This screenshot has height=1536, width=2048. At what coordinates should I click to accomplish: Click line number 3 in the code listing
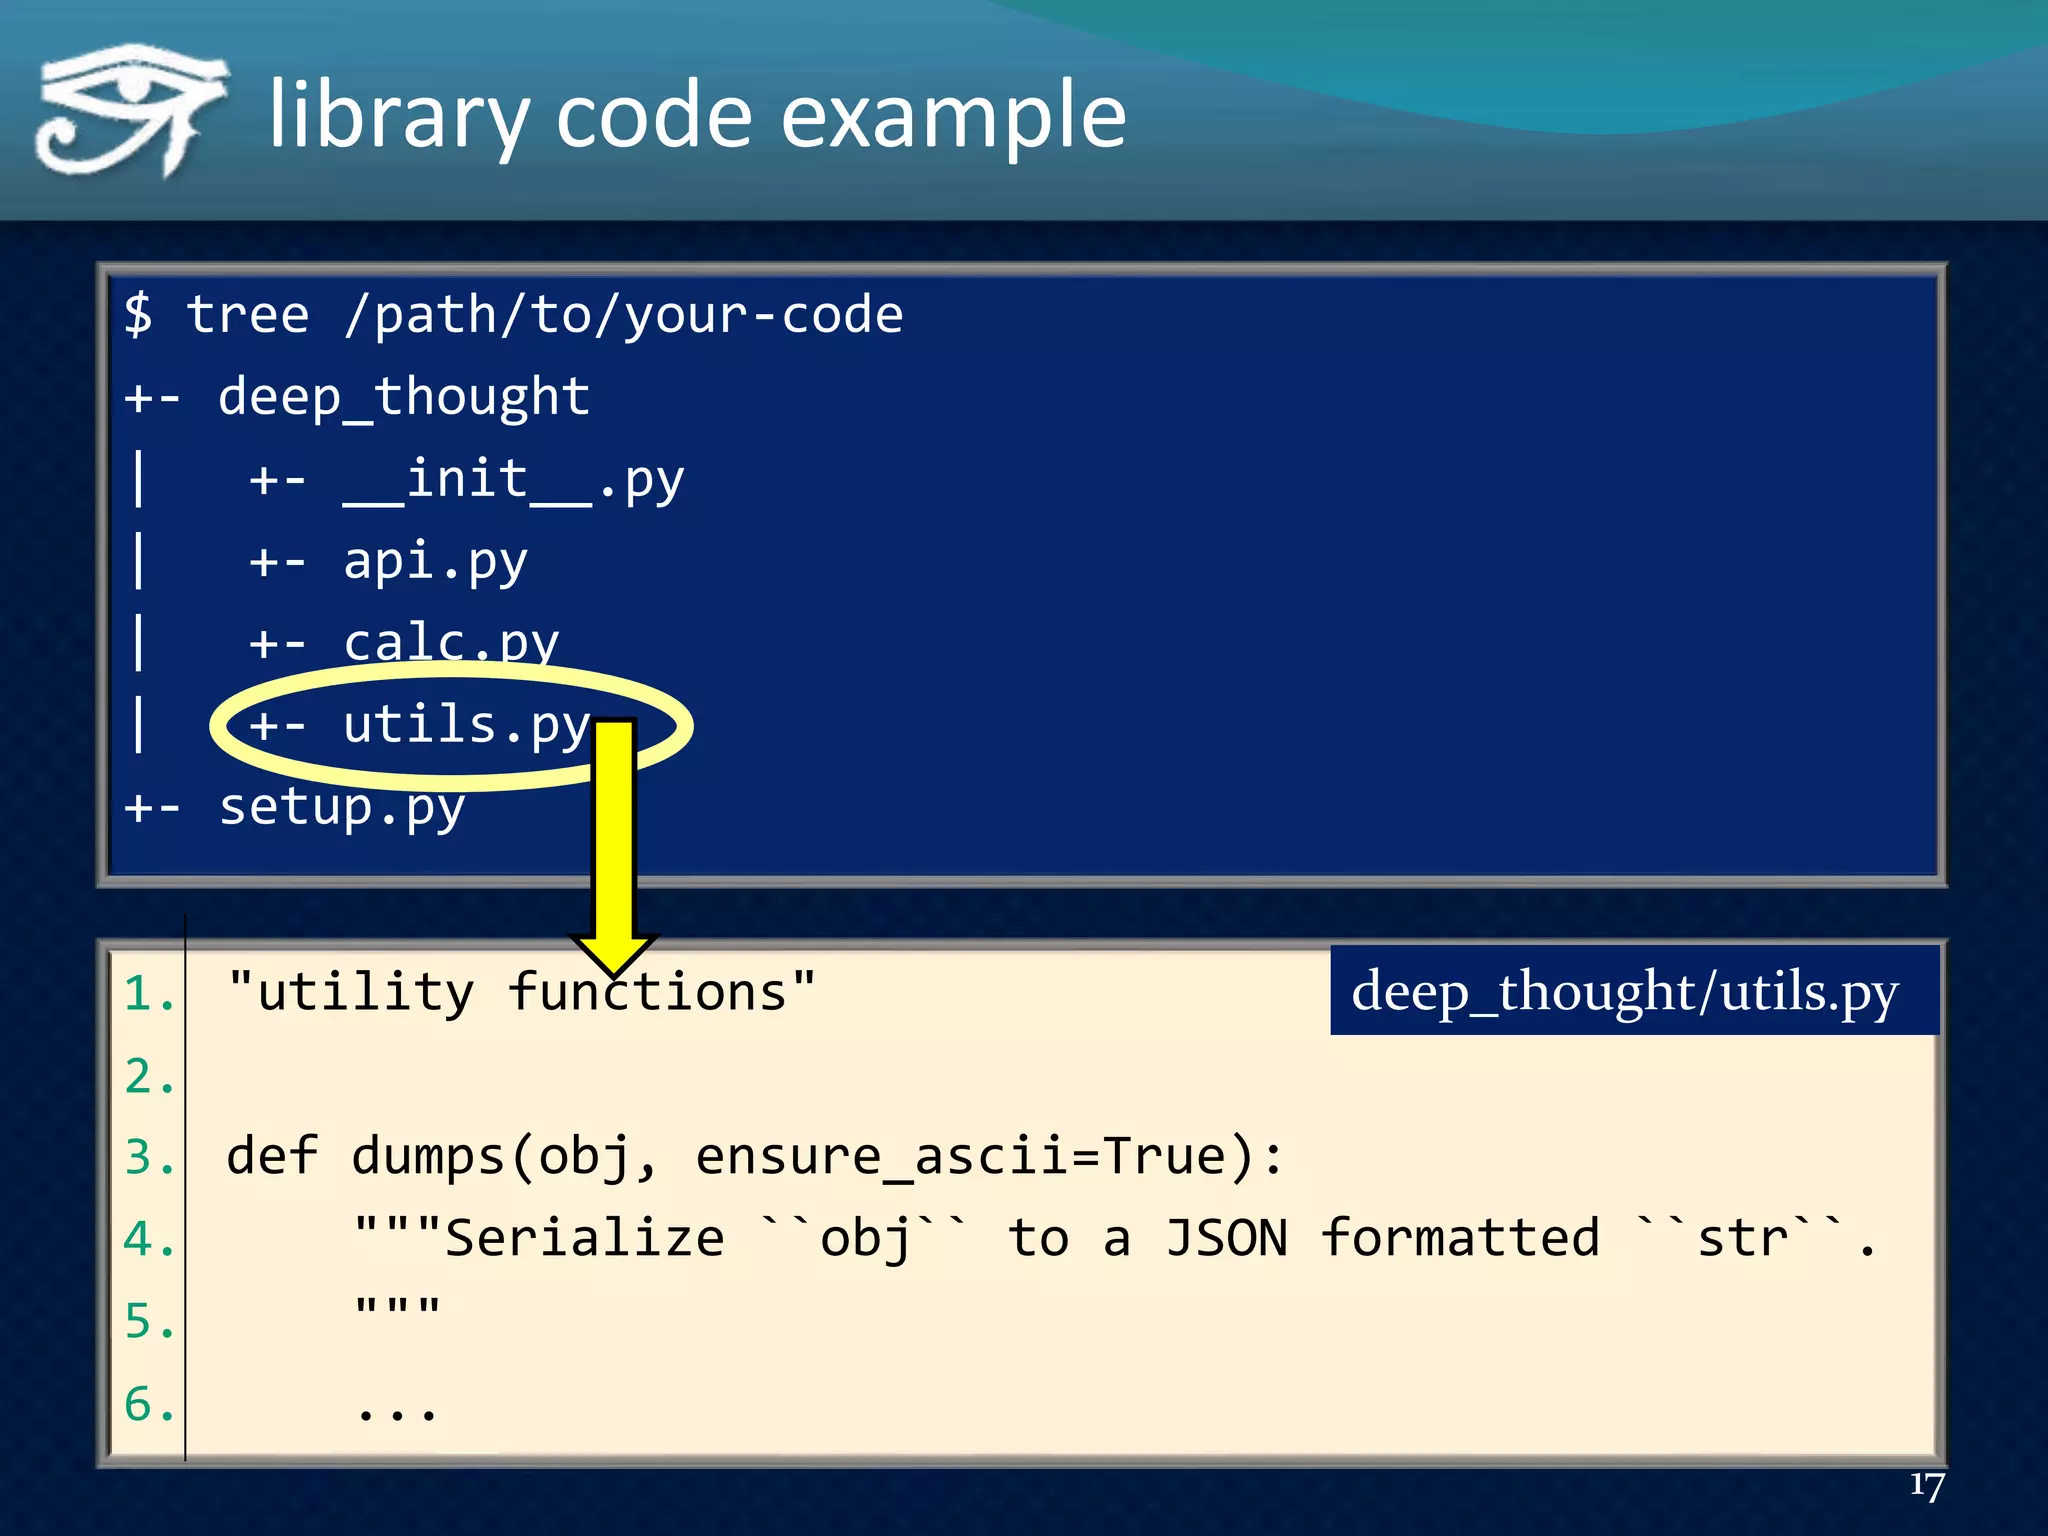pyautogui.click(x=149, y=1158)
